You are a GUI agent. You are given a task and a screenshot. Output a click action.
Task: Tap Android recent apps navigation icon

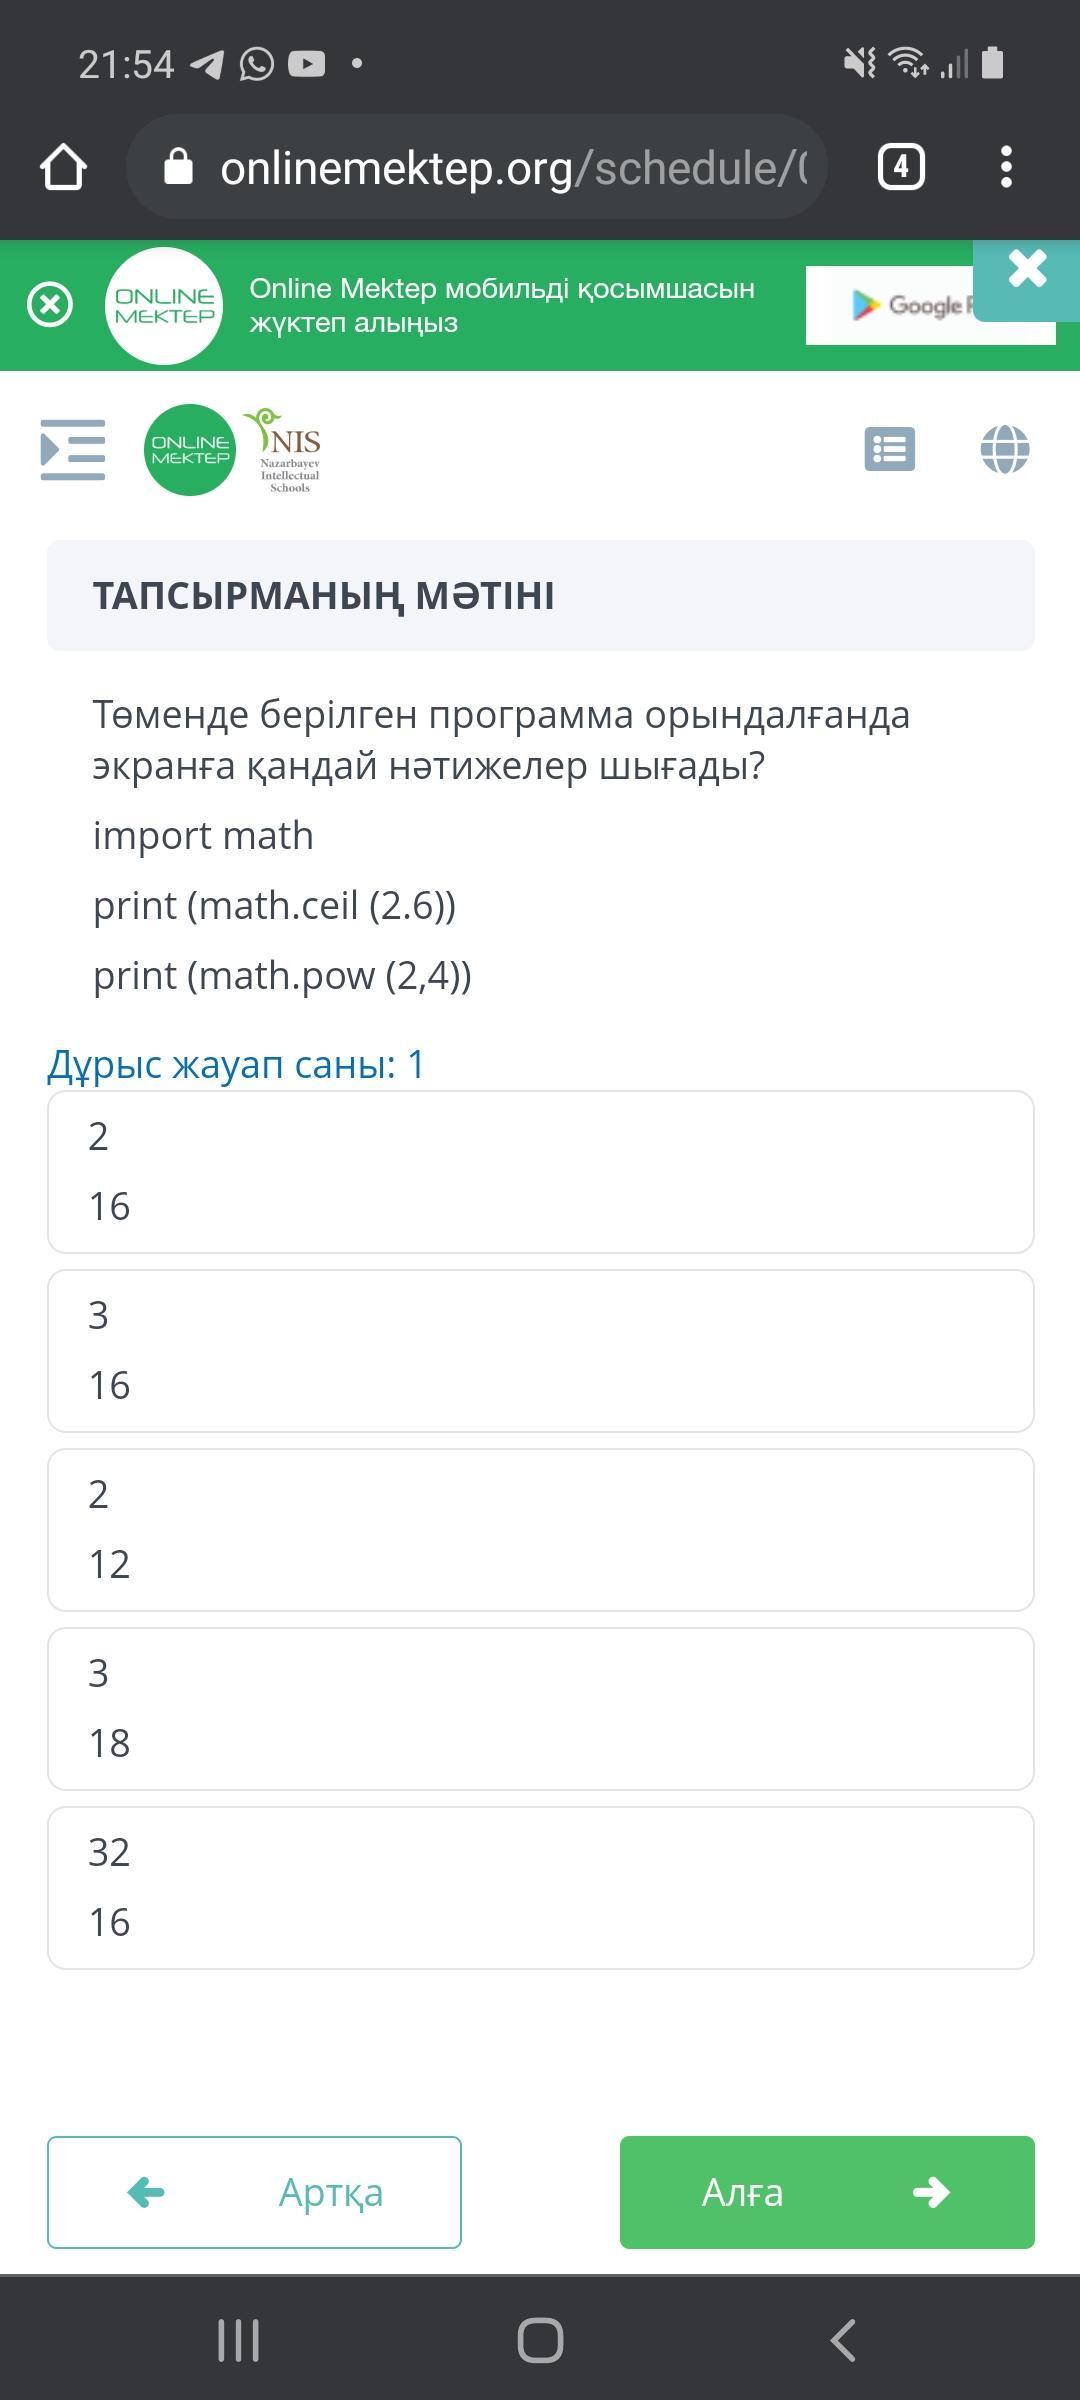click(238, 2341)
